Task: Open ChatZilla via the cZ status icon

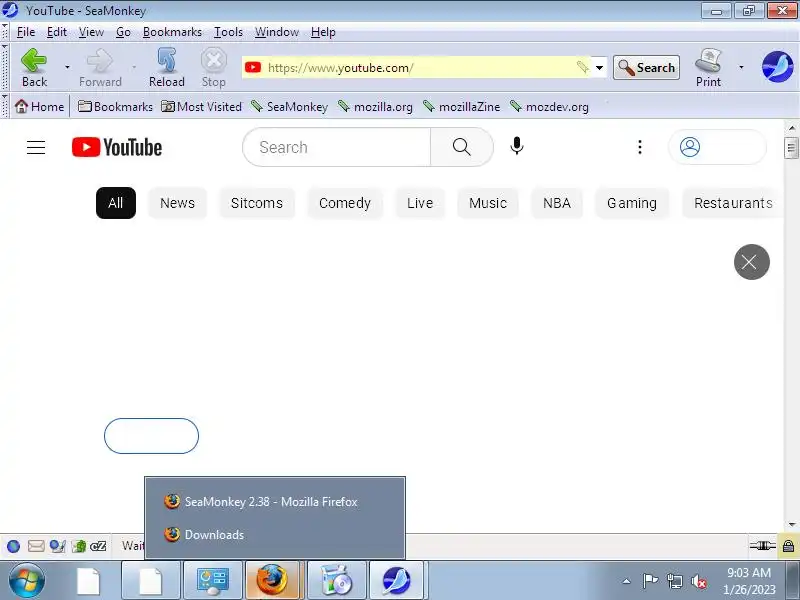Action: coord(98,546)
